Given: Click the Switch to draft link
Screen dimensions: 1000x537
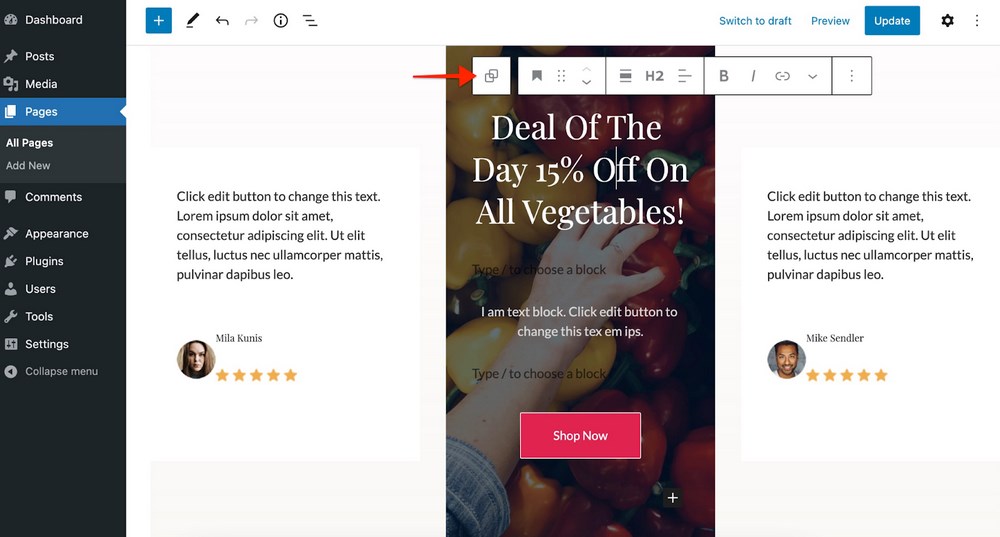Looking at the screenshot, I should tap(755, 20).
